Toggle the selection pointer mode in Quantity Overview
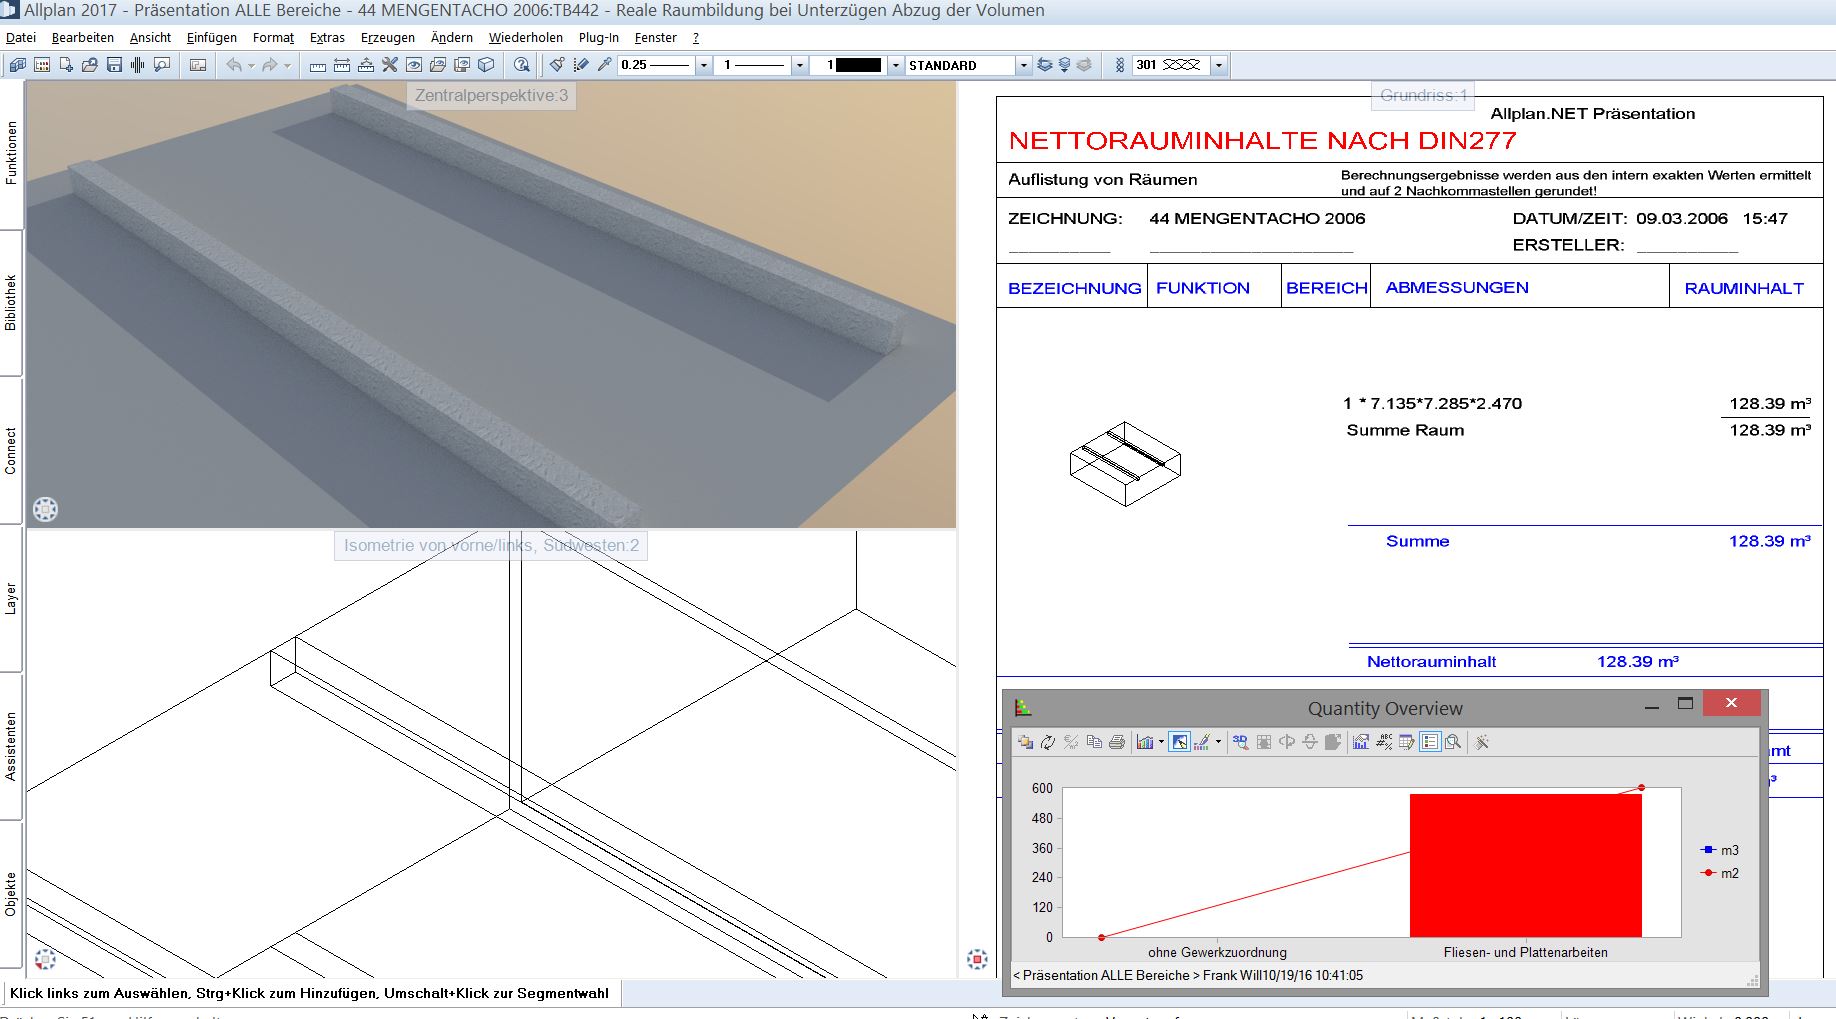This screenshot has width=1836, height=1019. (x=1180, y=742)
